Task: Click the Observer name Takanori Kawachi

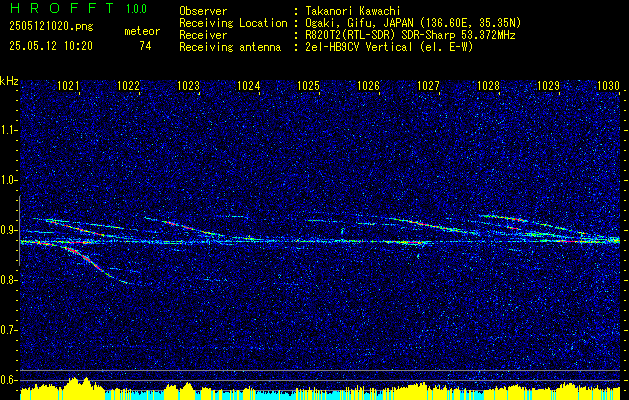Action: (351, 11)
